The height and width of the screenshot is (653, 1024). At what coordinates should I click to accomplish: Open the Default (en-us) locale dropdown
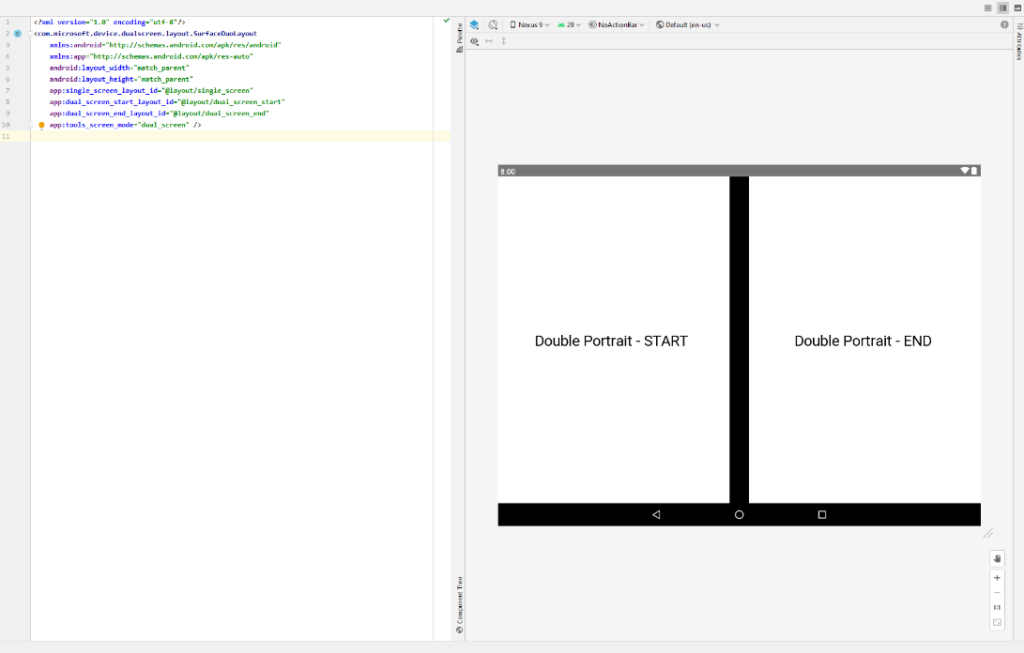[x=687, y=24]
